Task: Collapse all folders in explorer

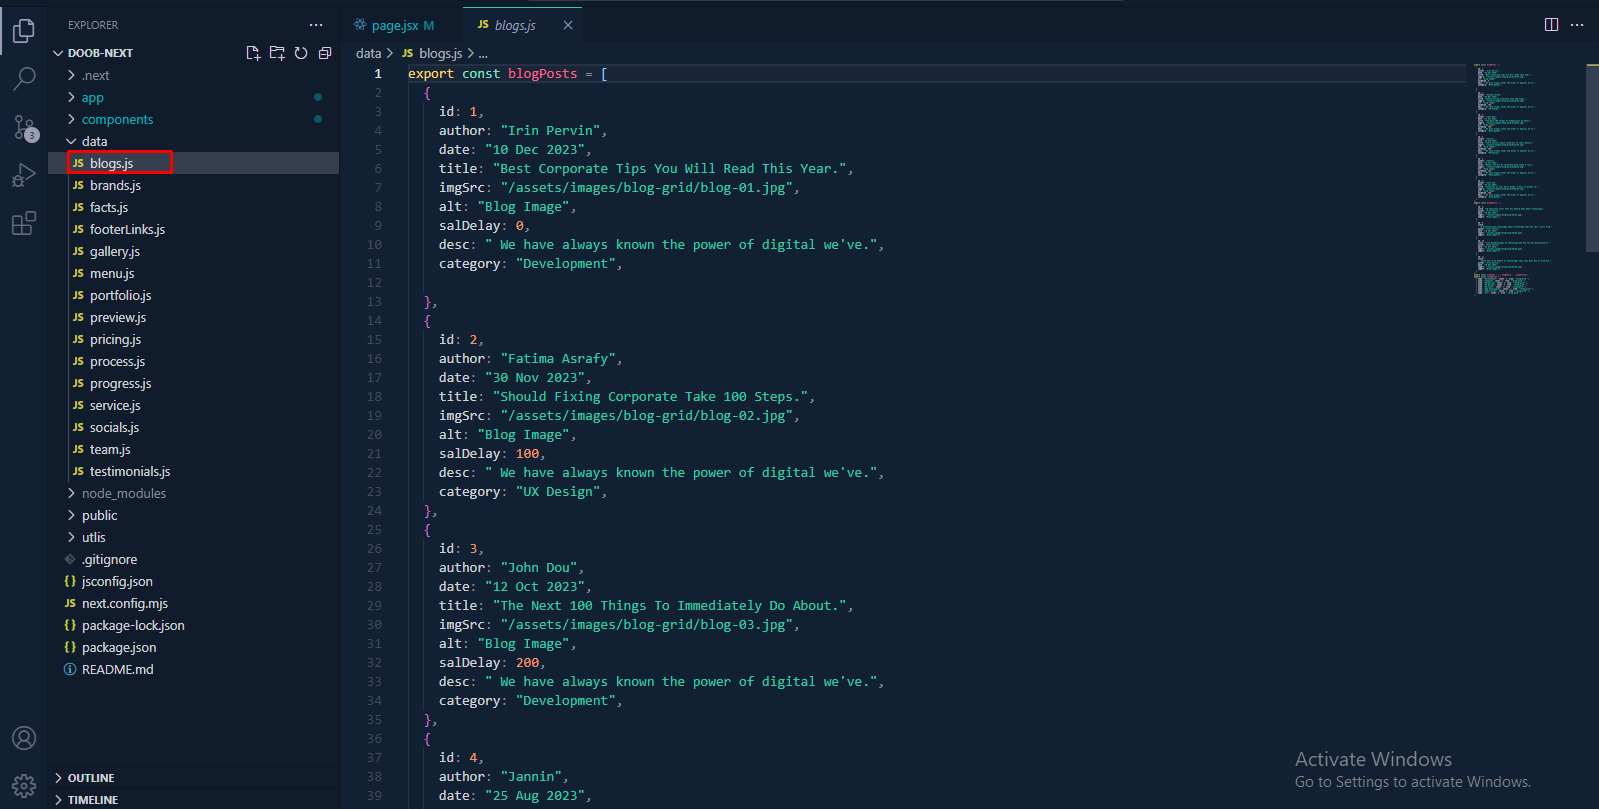Action: [x=325, y=53]
